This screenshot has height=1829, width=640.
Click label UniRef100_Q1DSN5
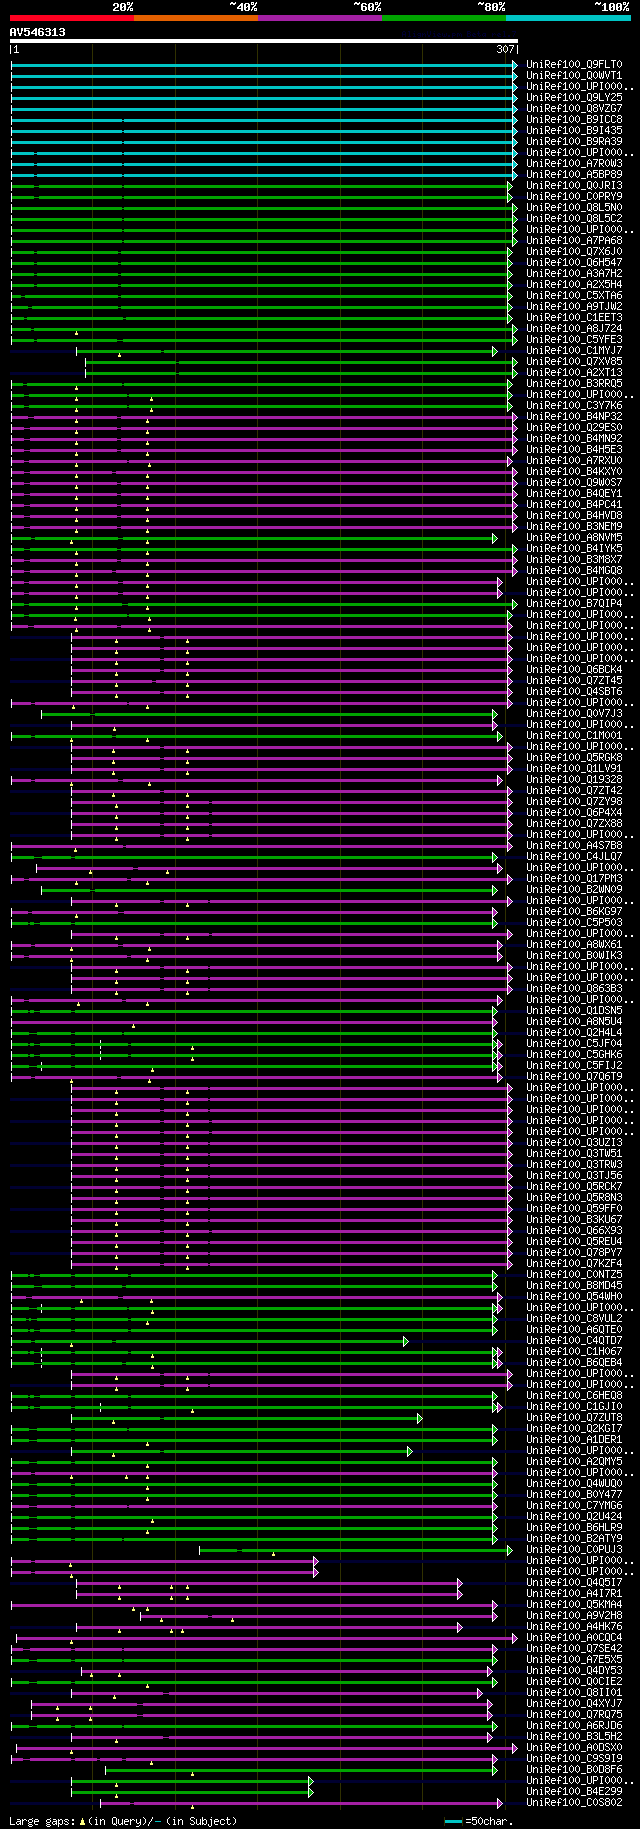574,1011
